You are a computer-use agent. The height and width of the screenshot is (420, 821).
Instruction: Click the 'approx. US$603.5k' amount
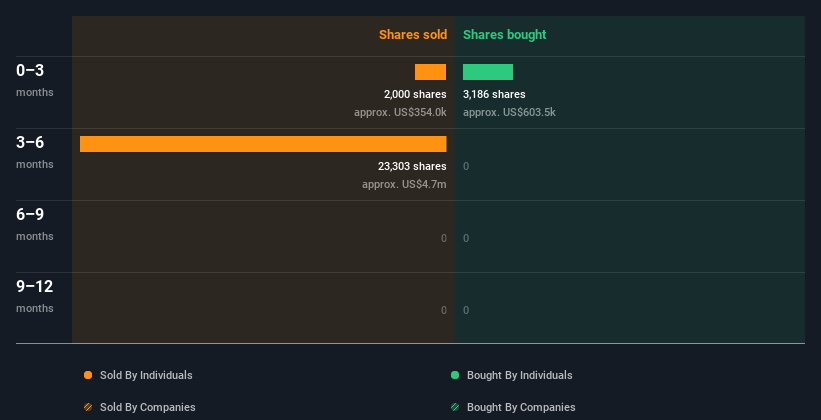[509, 113]
